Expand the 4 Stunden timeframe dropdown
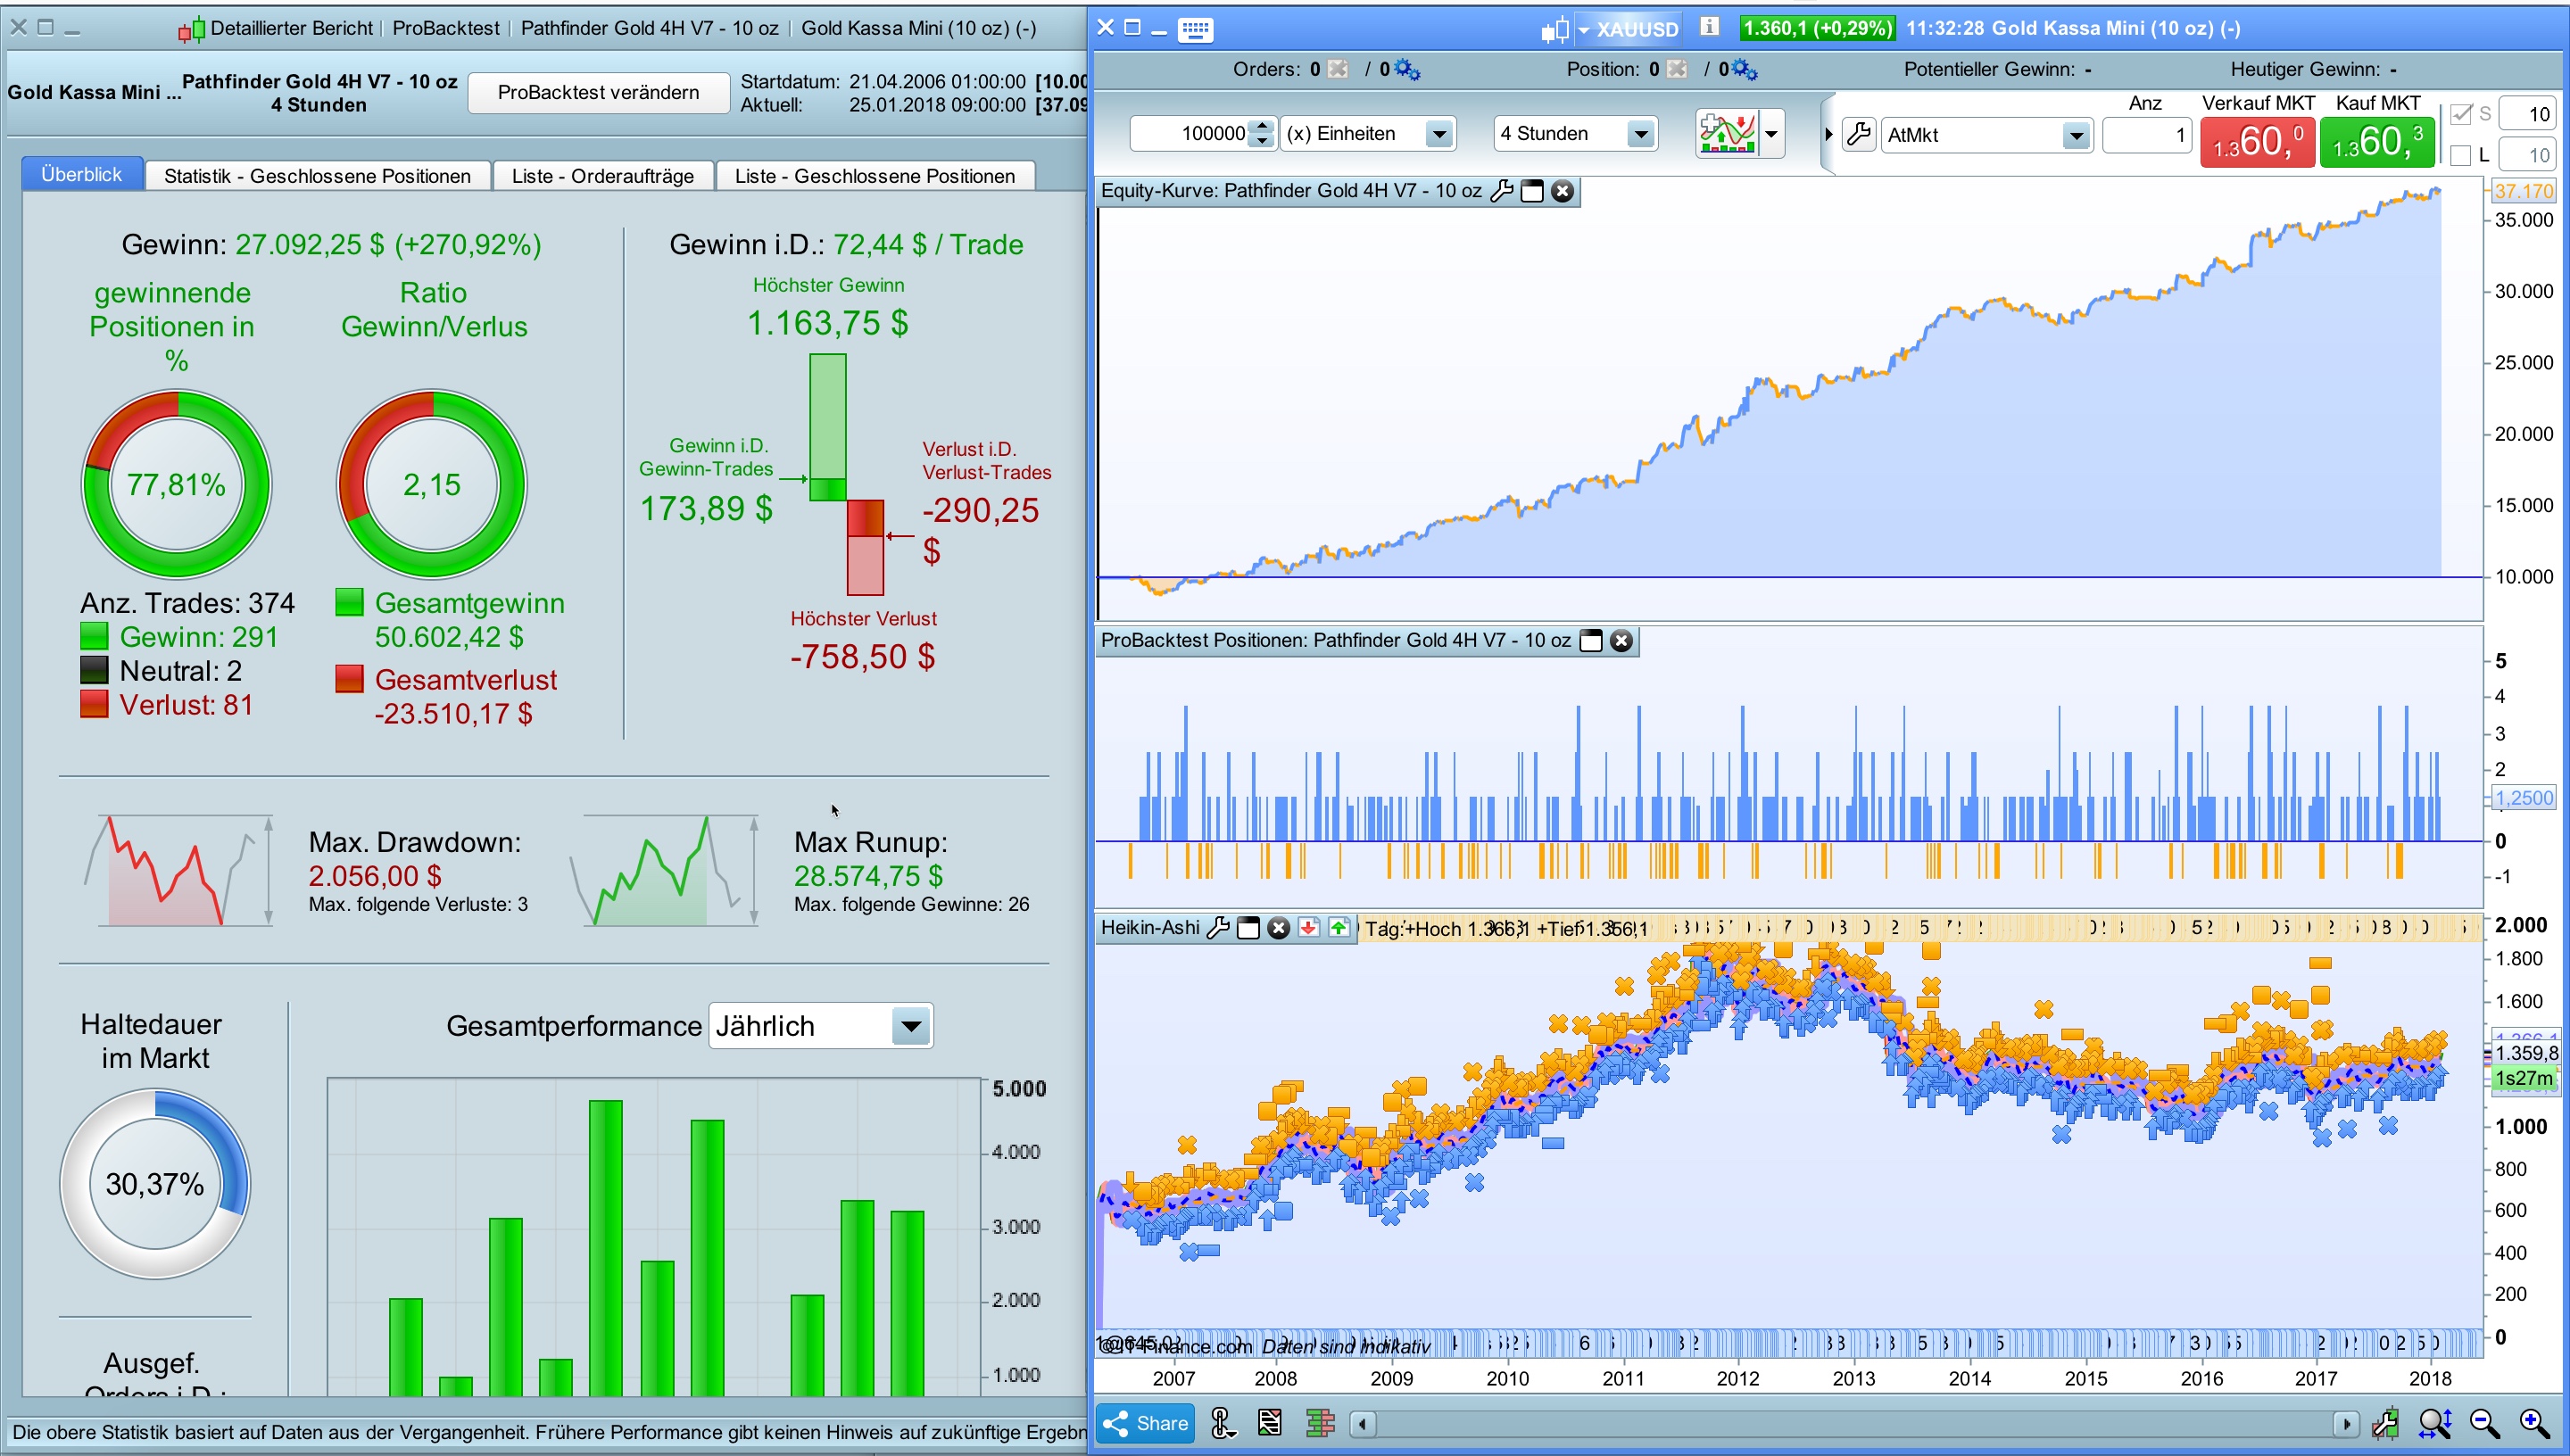The height and width of the screenshot is (1456, 2570). tap(1640, 134)
